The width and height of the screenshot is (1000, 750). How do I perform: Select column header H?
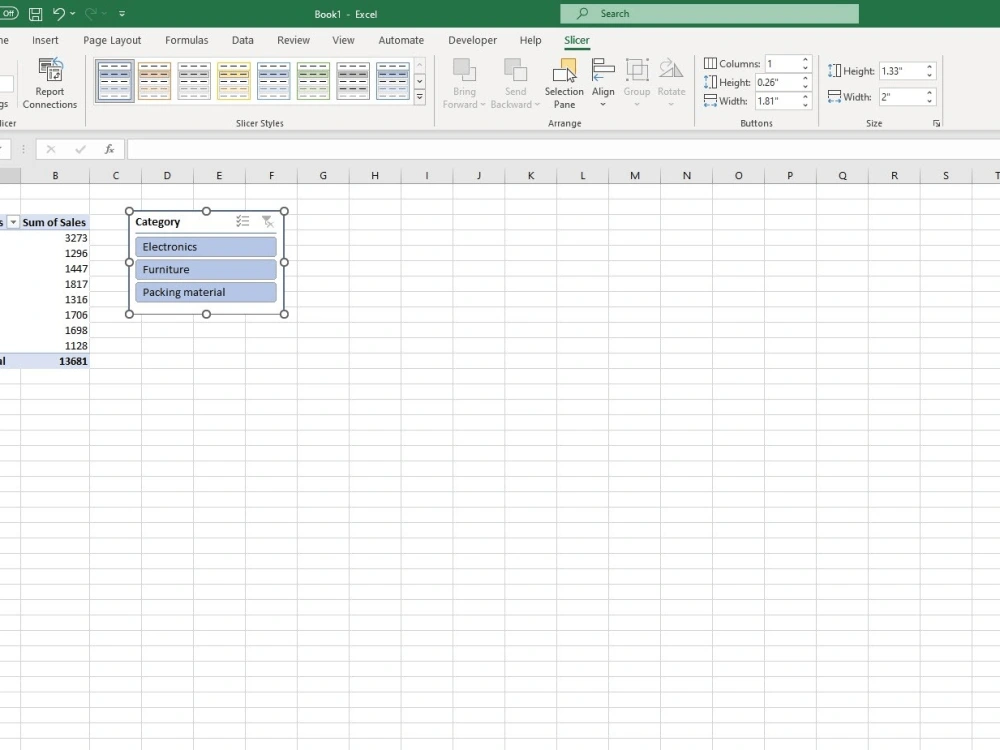pyautogui.click(x=375, y=175)
